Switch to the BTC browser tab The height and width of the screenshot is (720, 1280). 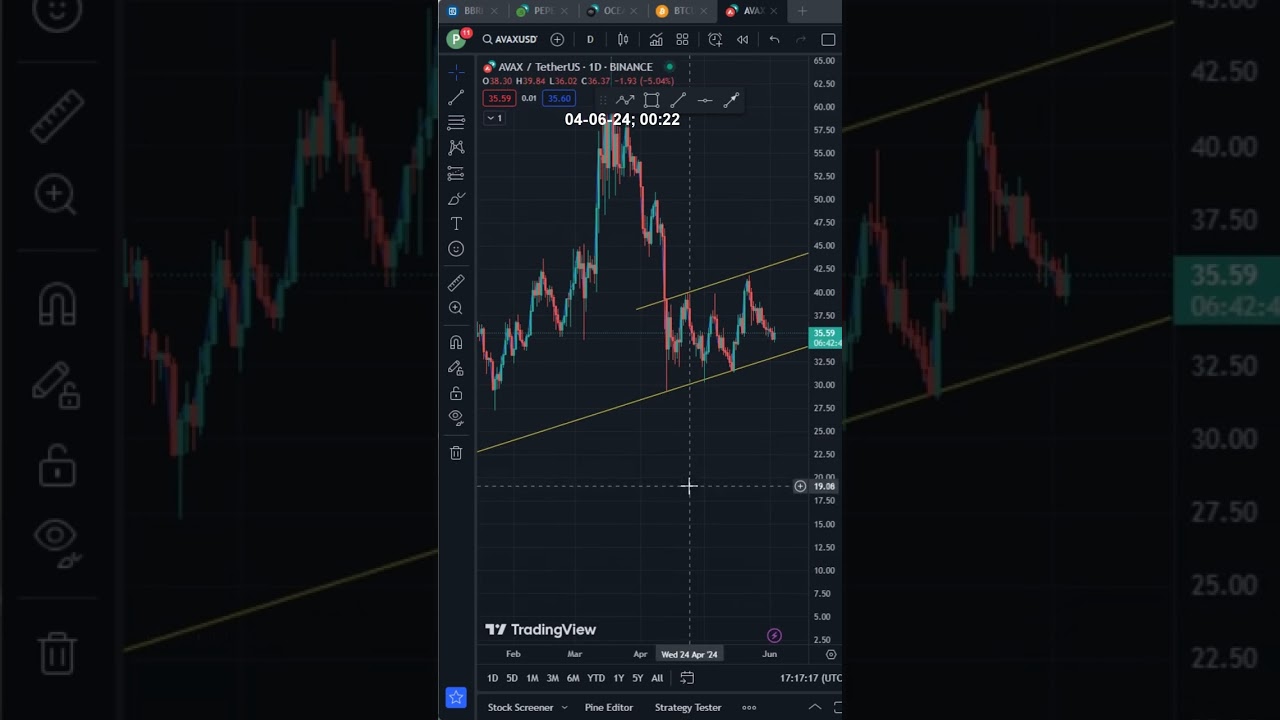tap(680, 11)
